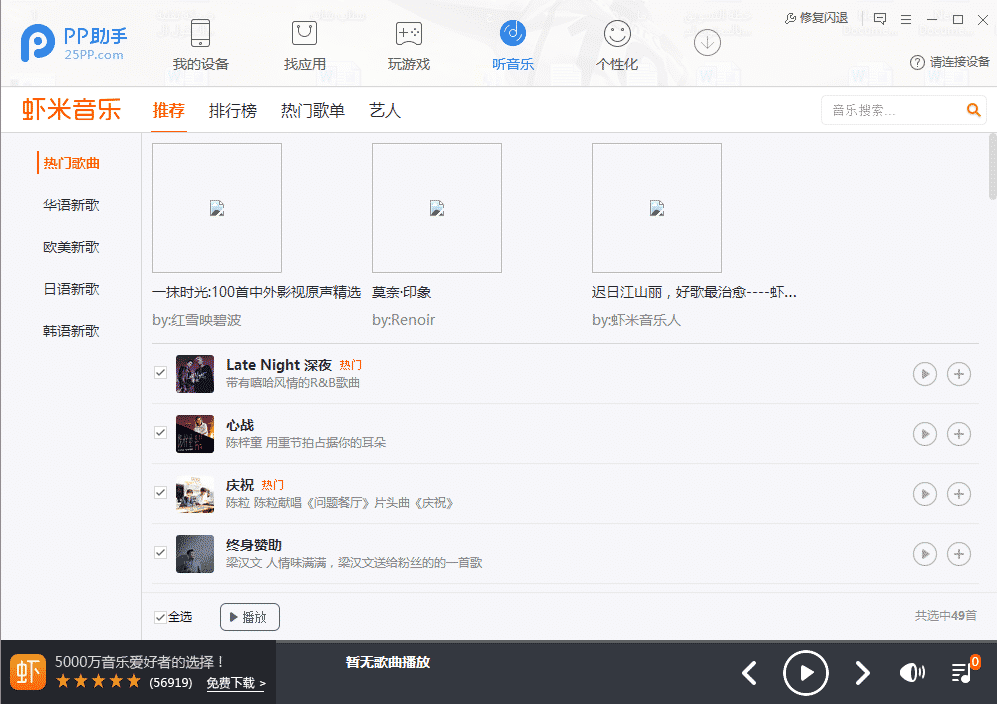This screenshot has width=997, height=704.
Task: Click the author text by:红雪映碧波
Action: pyautogui.click(x=196, y=320)
